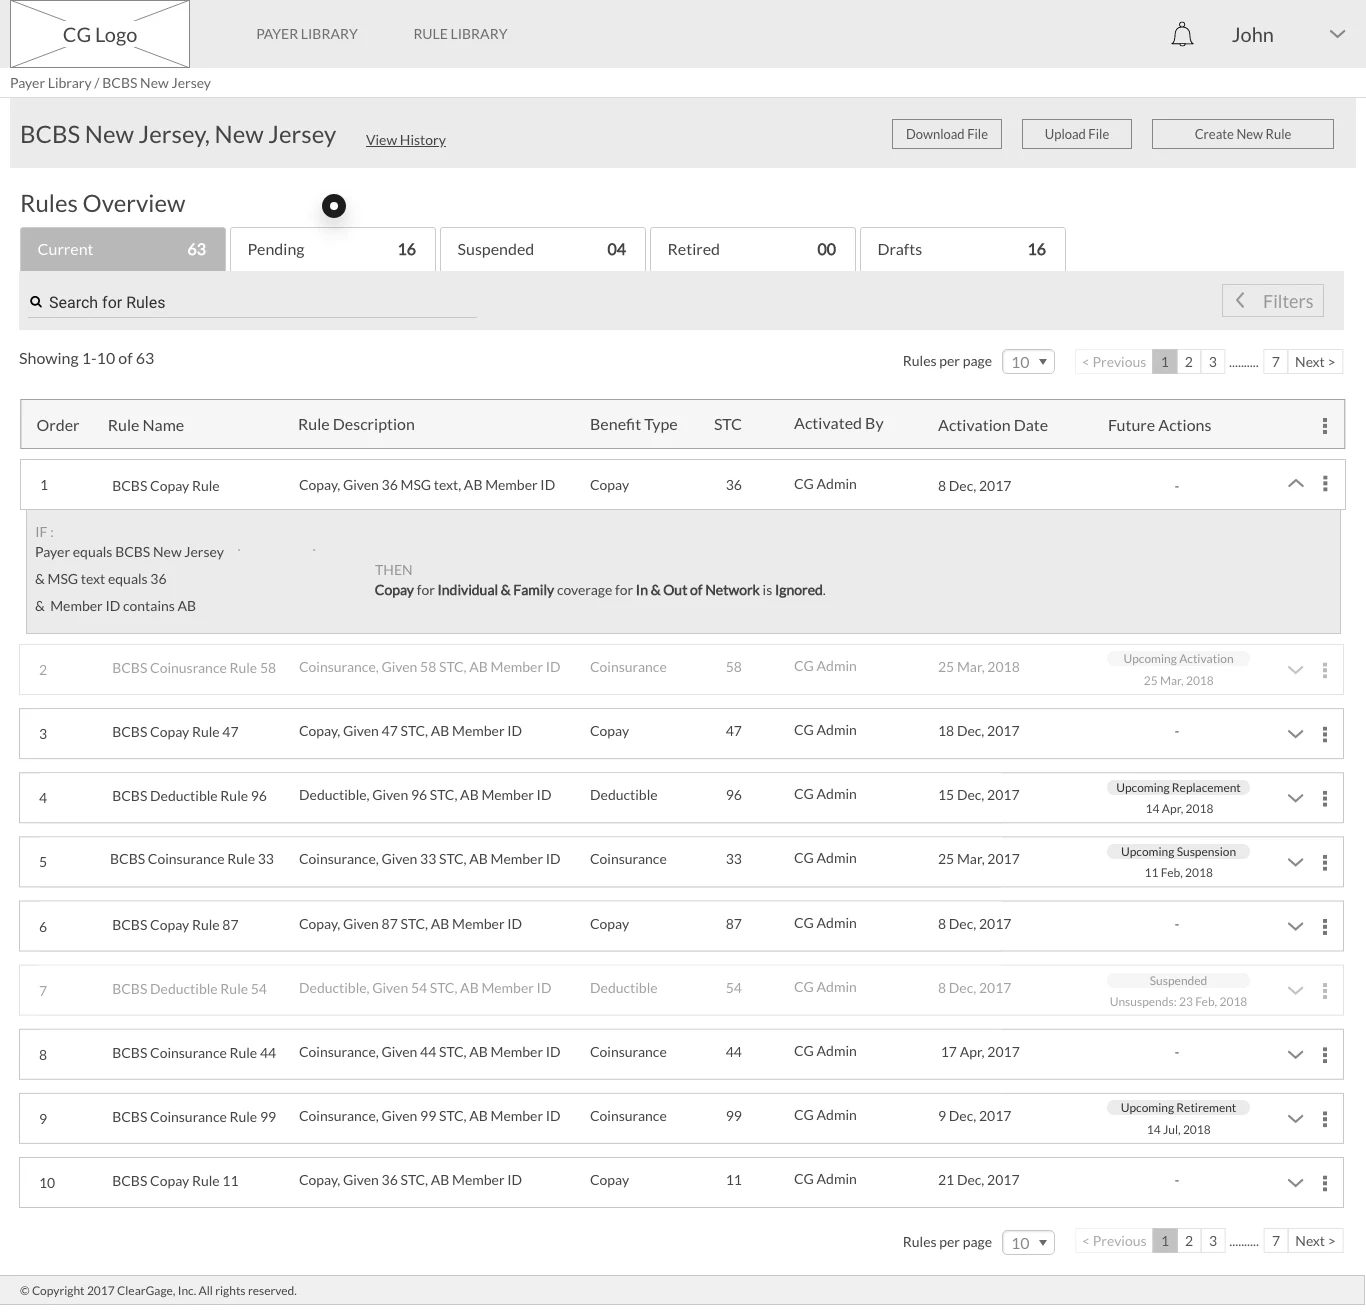The width and height of the screenshot is (1366, 1312).
Task: Click the CG Logo image
Action: pyautogui.click(x=100, y=34)
